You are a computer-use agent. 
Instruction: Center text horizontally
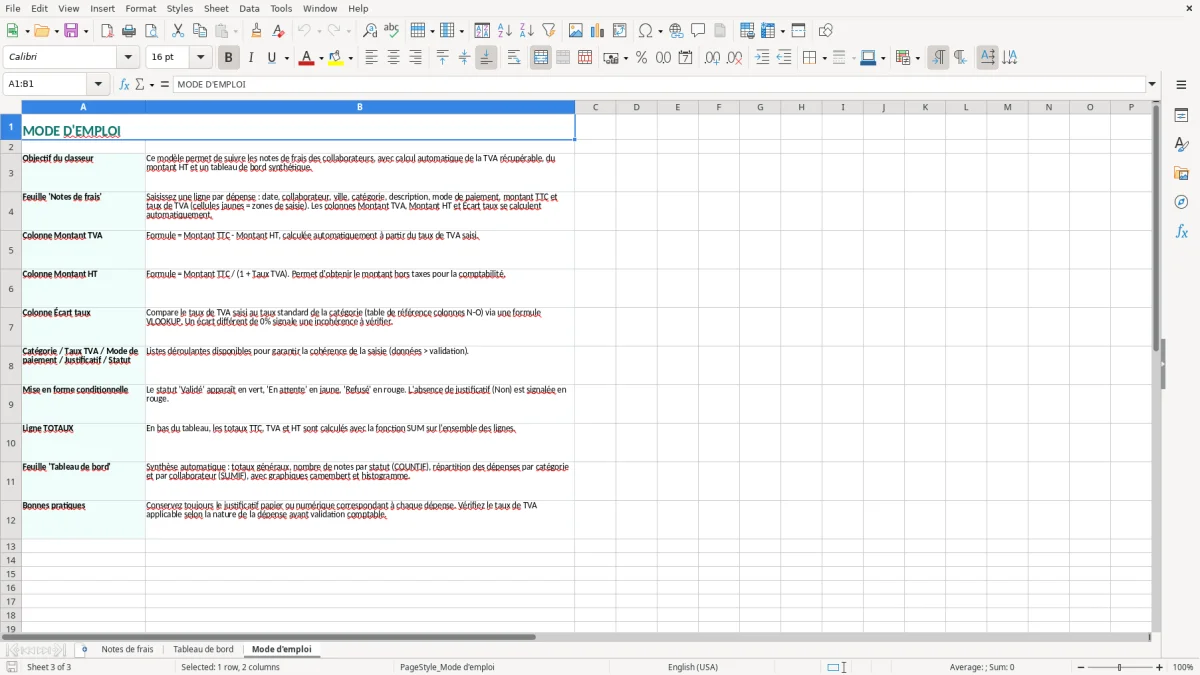(x=393, y=58)
